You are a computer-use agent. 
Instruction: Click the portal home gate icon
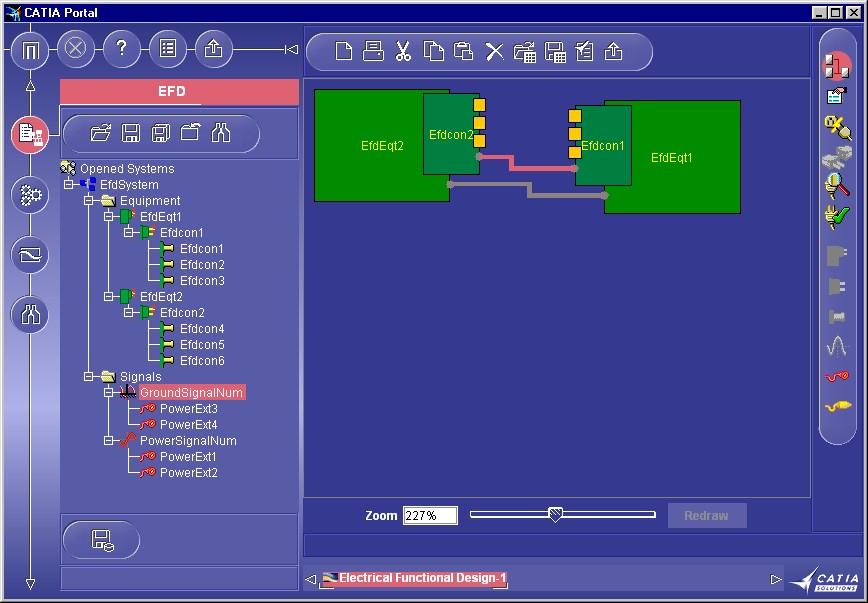(x=30, y=50)
